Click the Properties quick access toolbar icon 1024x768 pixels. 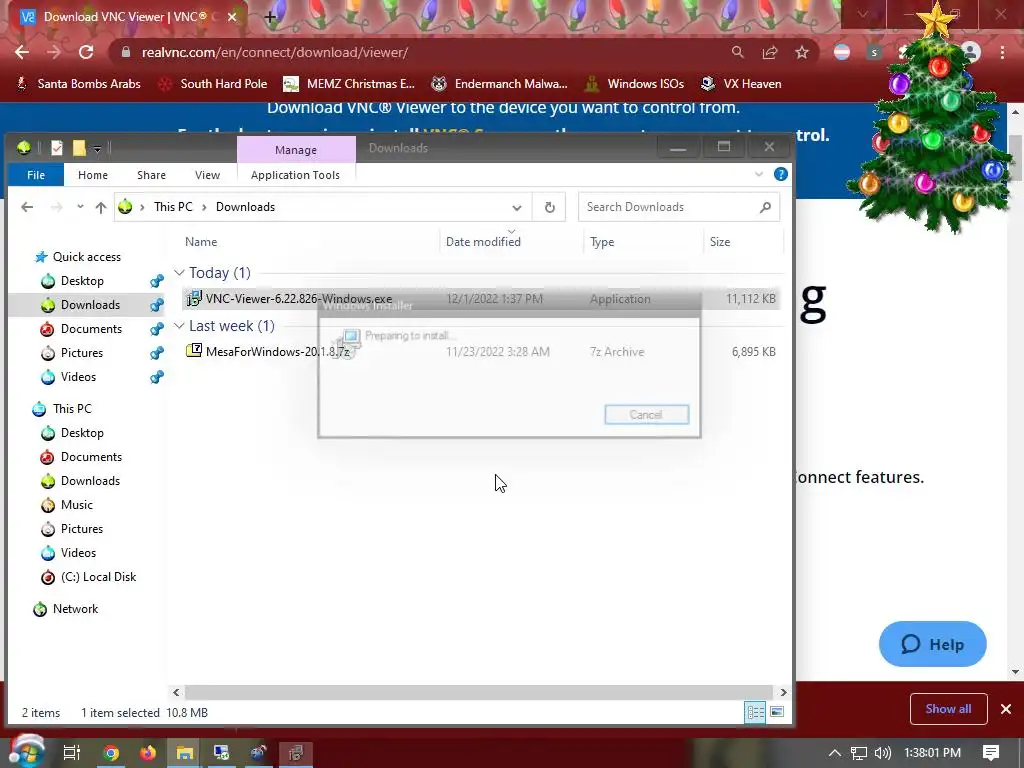coord(57,148)
